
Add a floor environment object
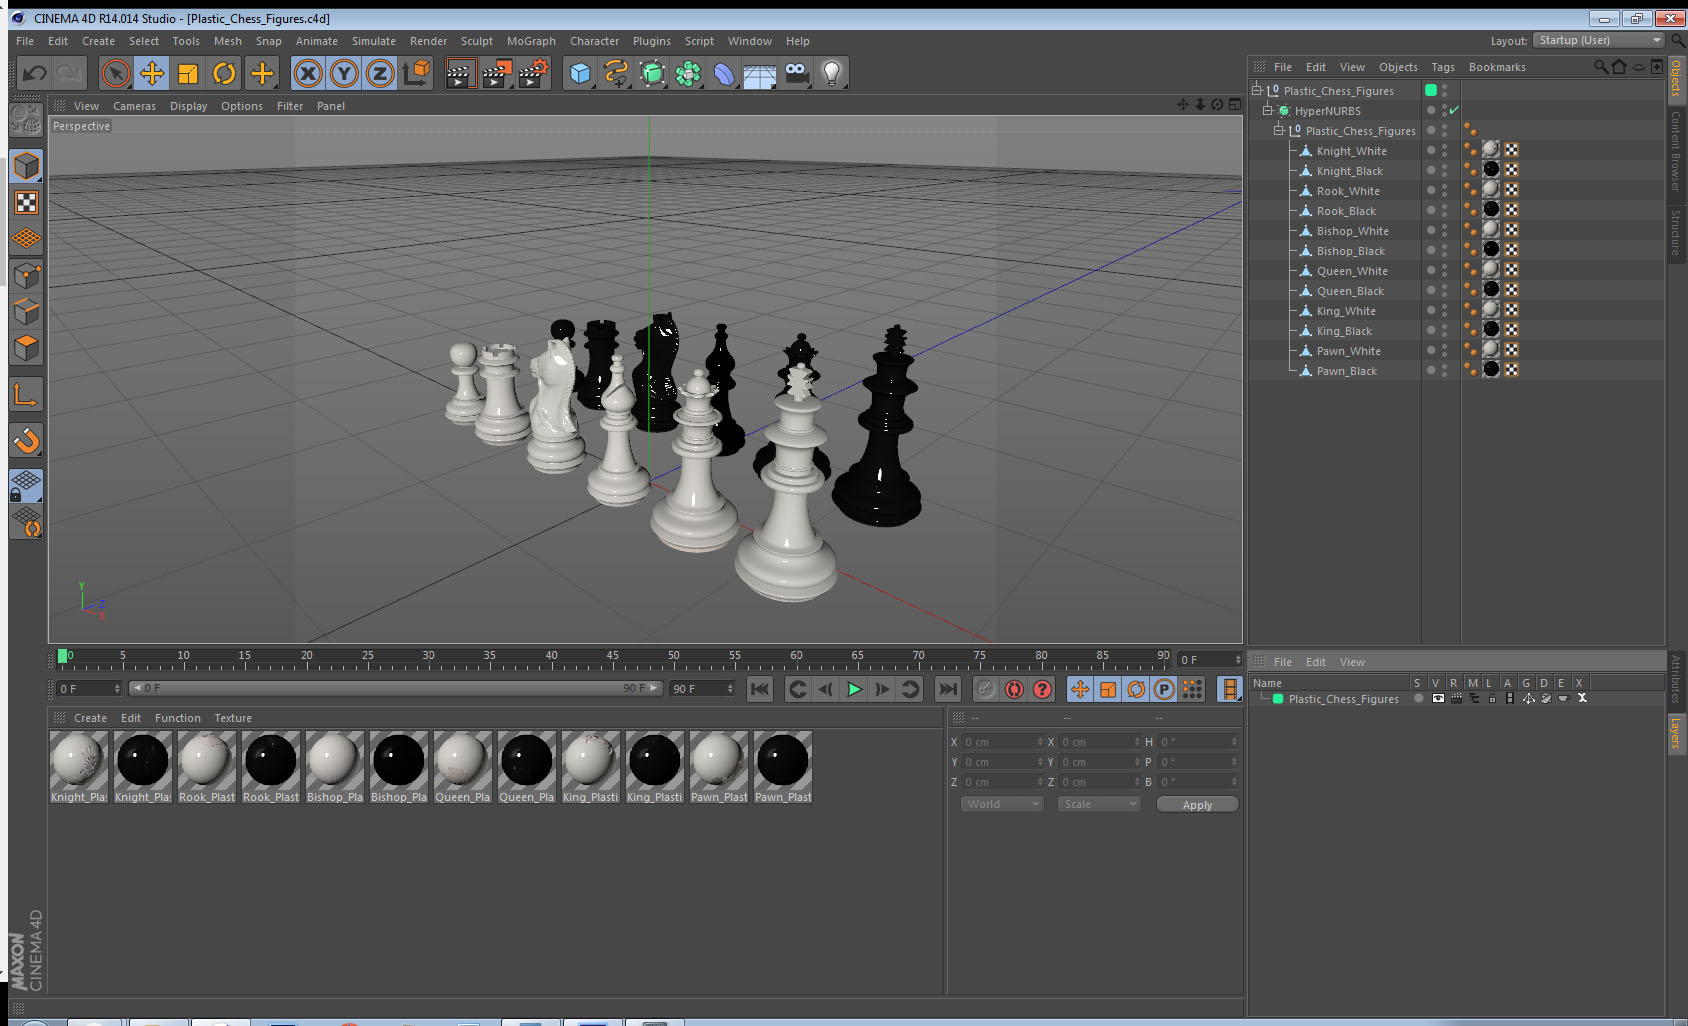click(x=760, y=73)
